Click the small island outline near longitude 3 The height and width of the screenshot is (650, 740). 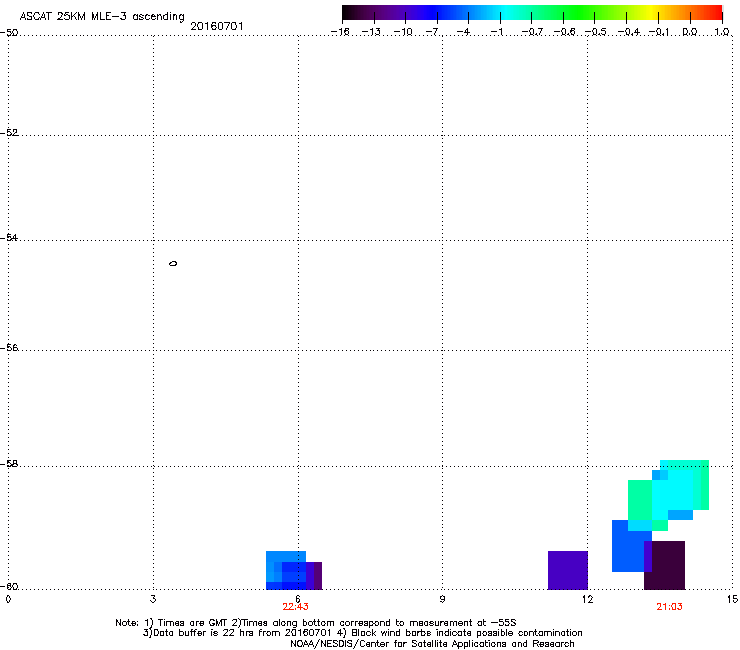pyautogui.click(x=173, y=263)
